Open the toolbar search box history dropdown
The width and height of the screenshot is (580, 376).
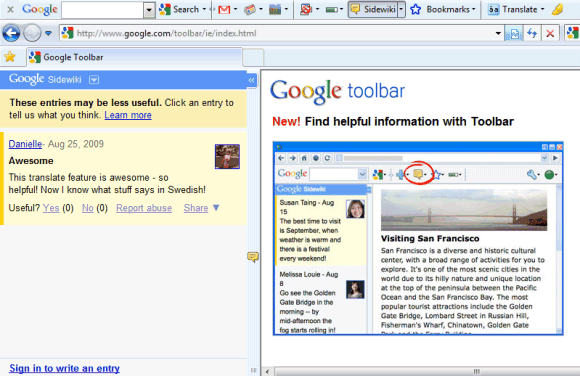point(149,10)
